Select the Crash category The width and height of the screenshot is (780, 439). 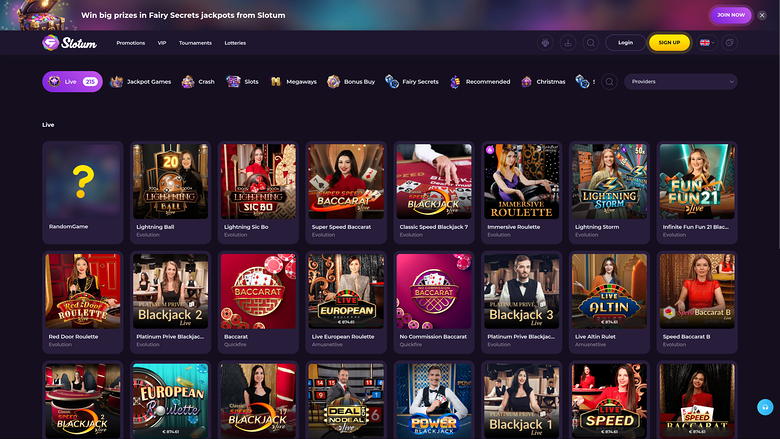[198, 82]
